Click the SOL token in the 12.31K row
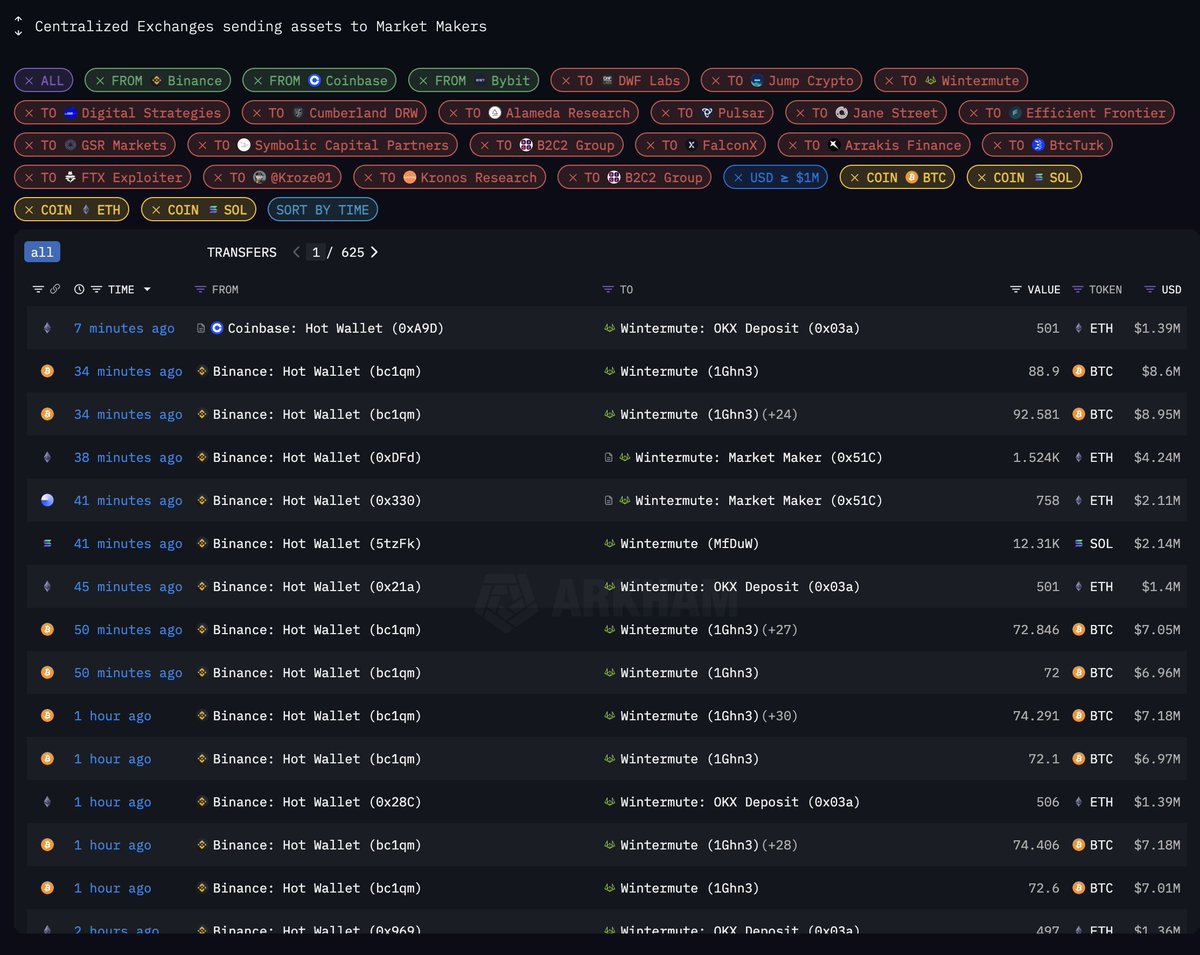 point(1093,543)
